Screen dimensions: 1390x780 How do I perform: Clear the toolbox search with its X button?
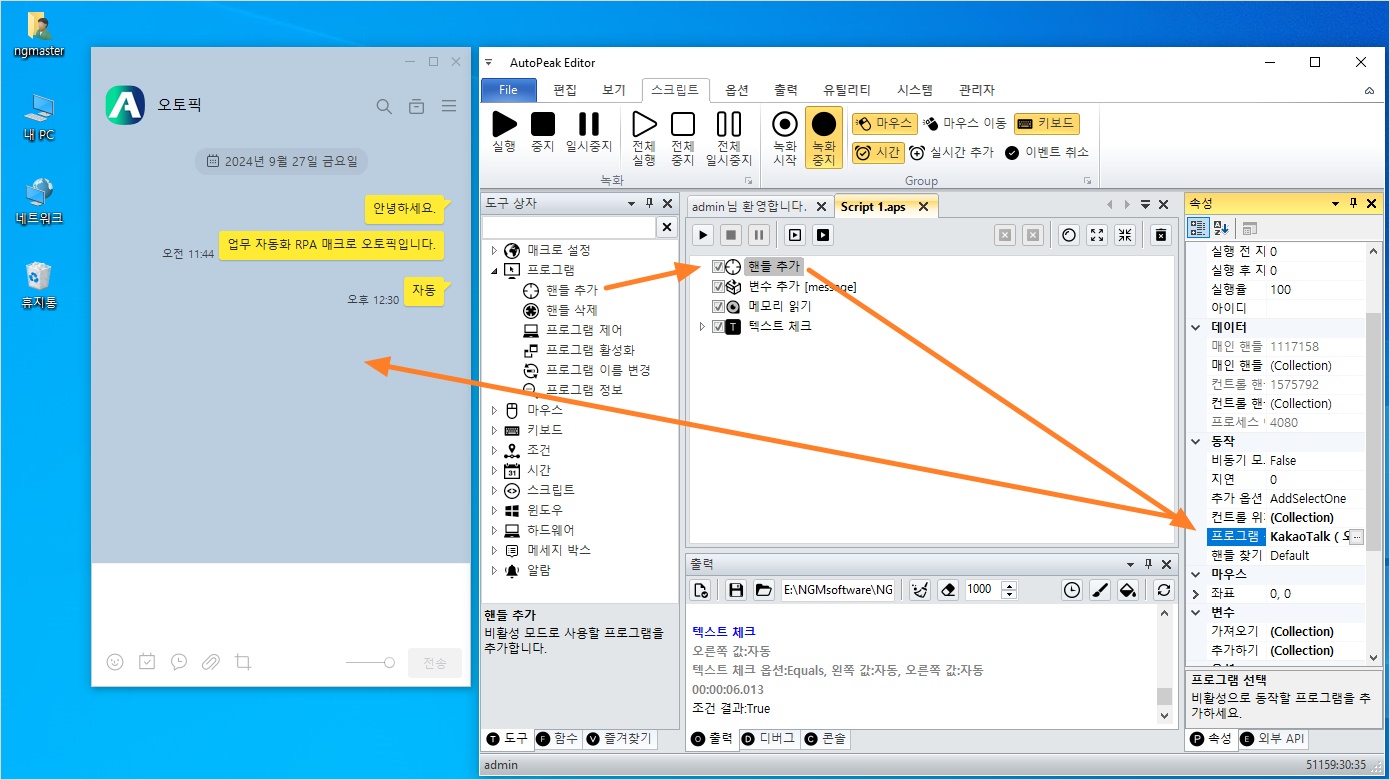pos(666,228)
